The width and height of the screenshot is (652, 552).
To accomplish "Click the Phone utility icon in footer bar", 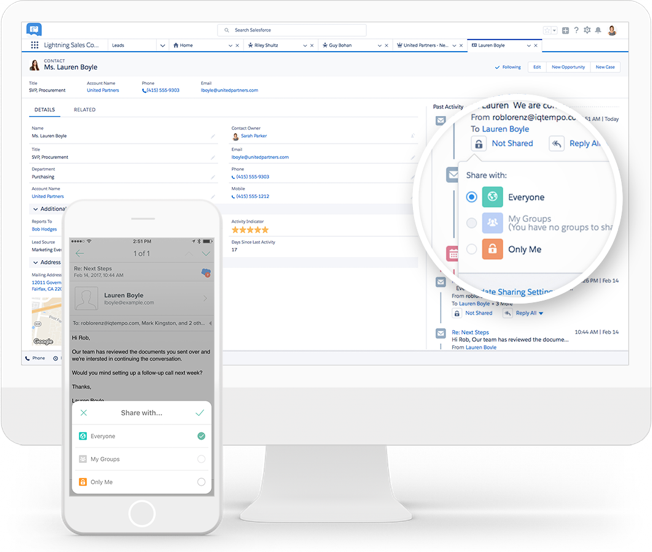I will click(27, 358).
